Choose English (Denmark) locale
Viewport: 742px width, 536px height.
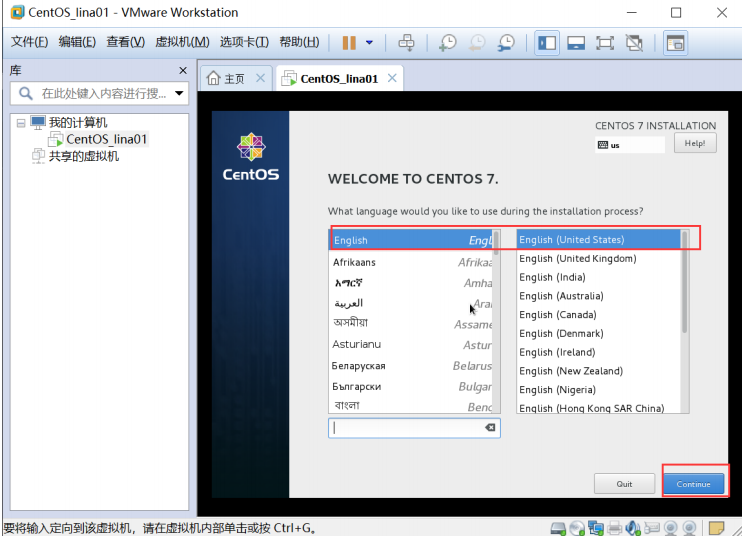[599, 334]
